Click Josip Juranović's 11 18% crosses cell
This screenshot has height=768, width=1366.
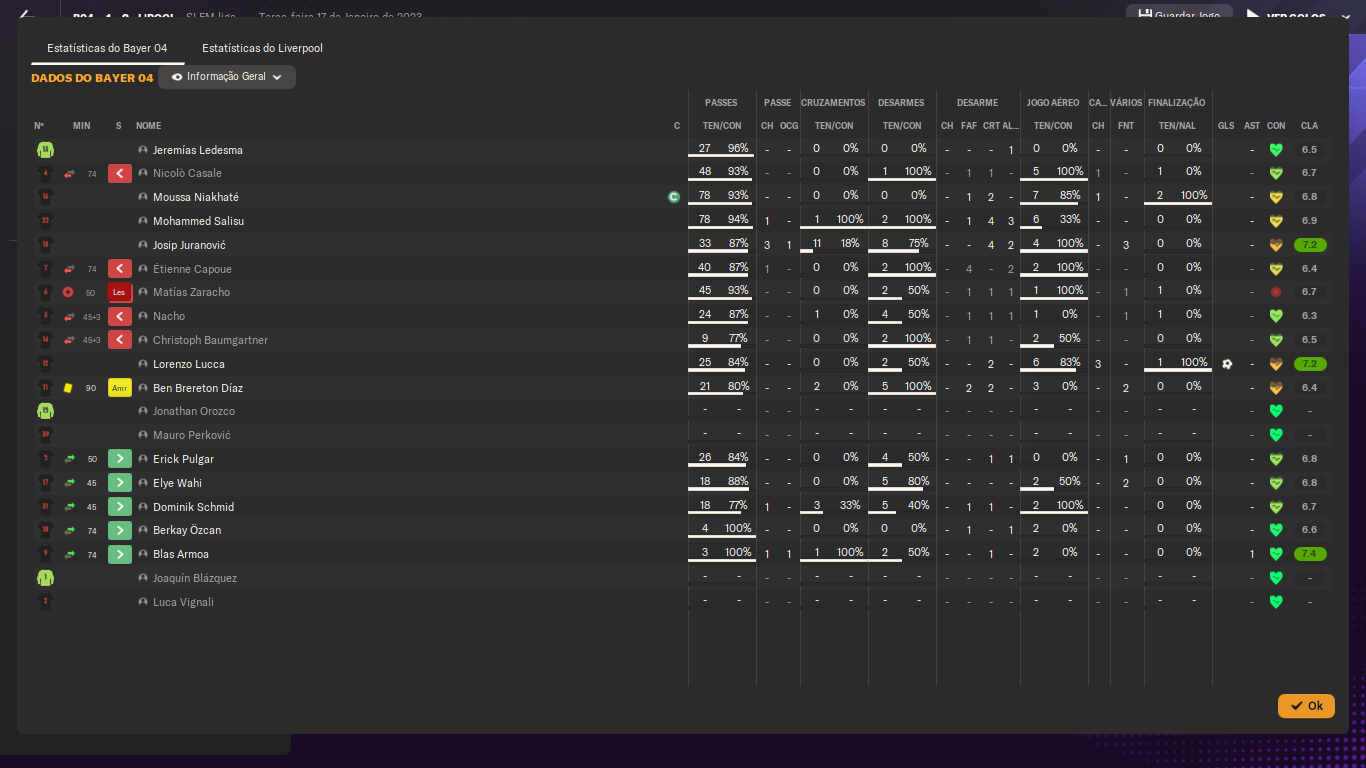pos(835,244)
